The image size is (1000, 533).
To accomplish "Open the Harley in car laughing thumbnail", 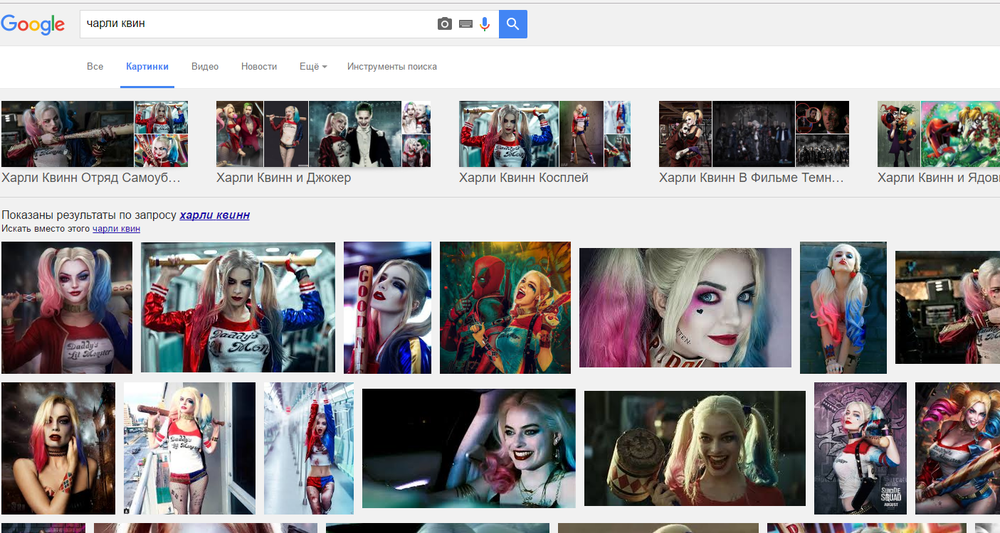I will point(469,448).
